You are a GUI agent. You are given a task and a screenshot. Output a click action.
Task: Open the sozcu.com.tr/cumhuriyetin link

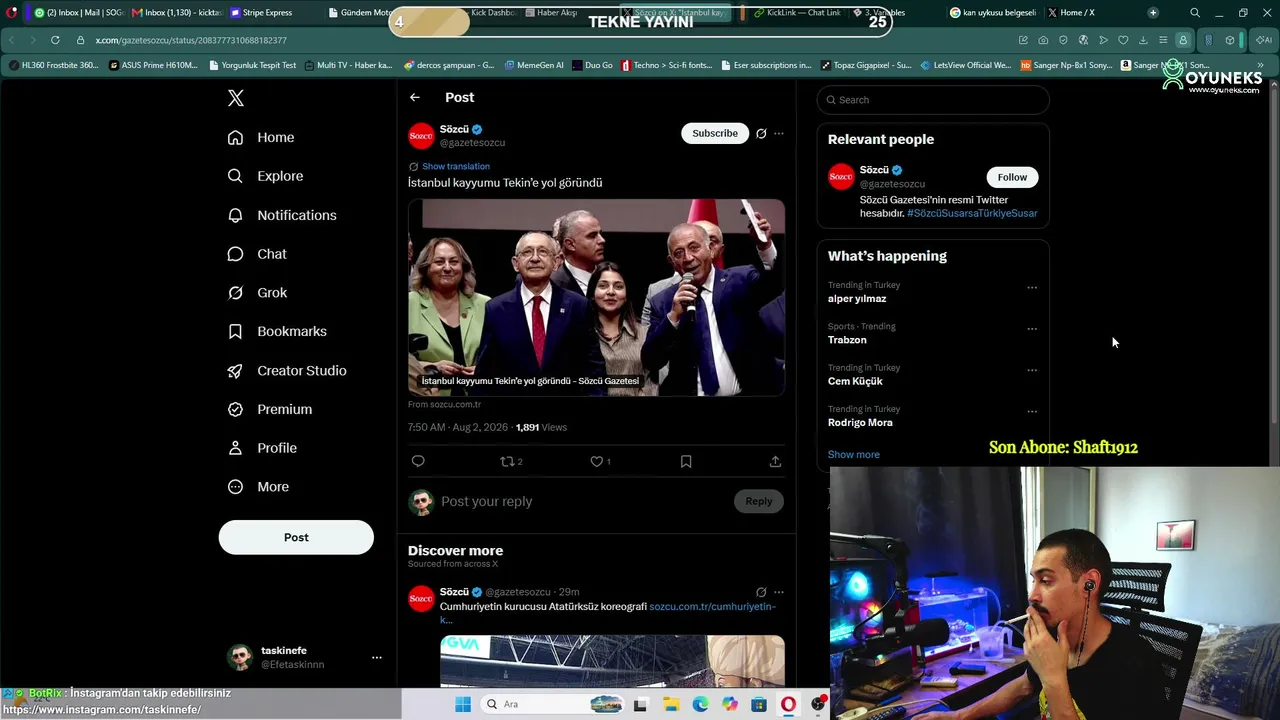tap(712, 606)
